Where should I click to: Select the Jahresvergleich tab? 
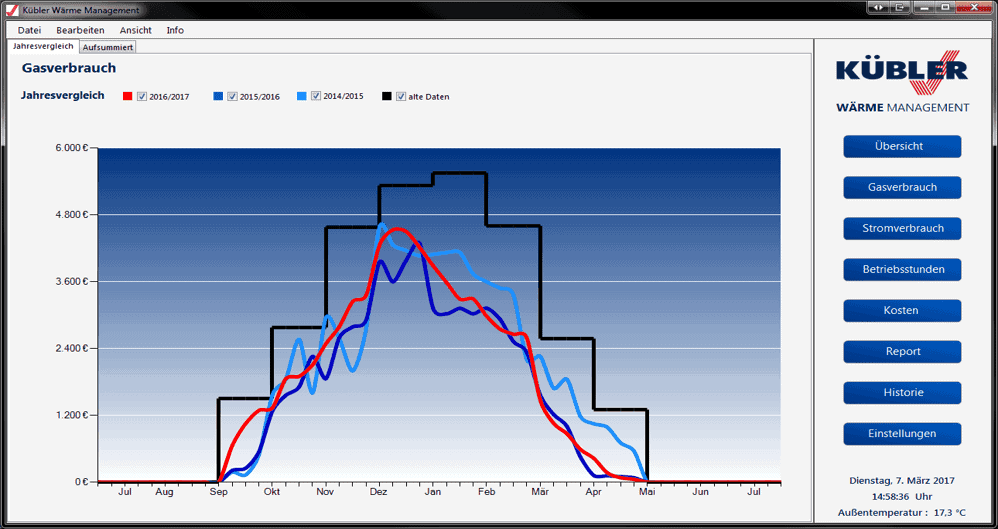(43, 46)
